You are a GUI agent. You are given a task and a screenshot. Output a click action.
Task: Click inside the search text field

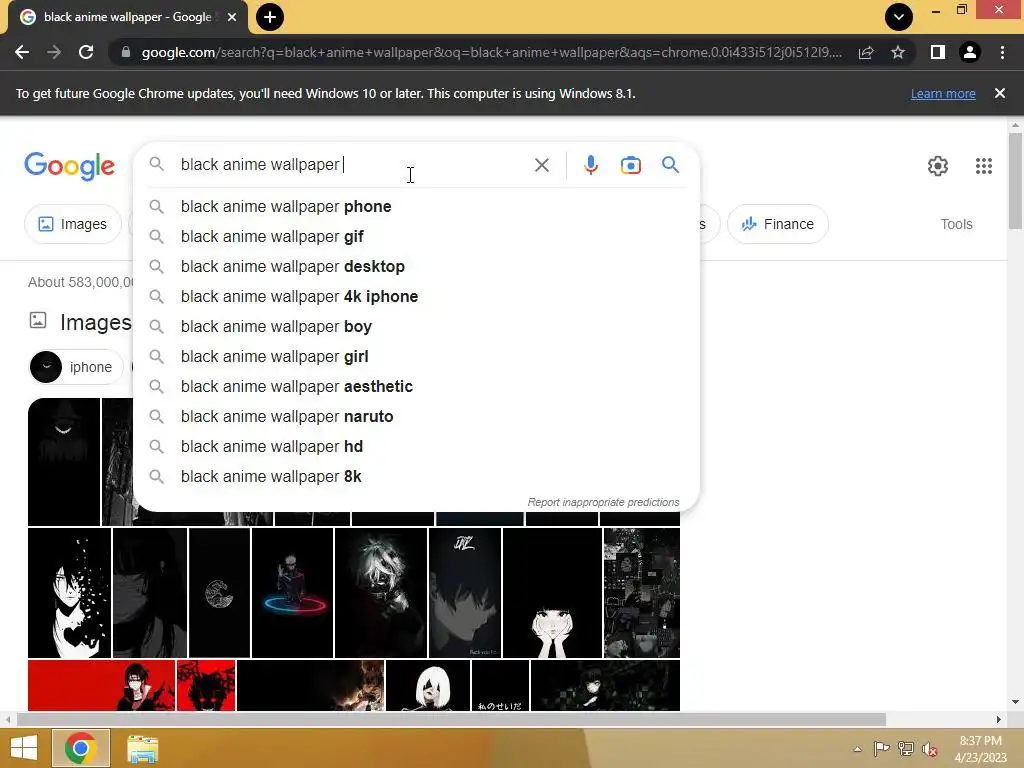point(353,165)
